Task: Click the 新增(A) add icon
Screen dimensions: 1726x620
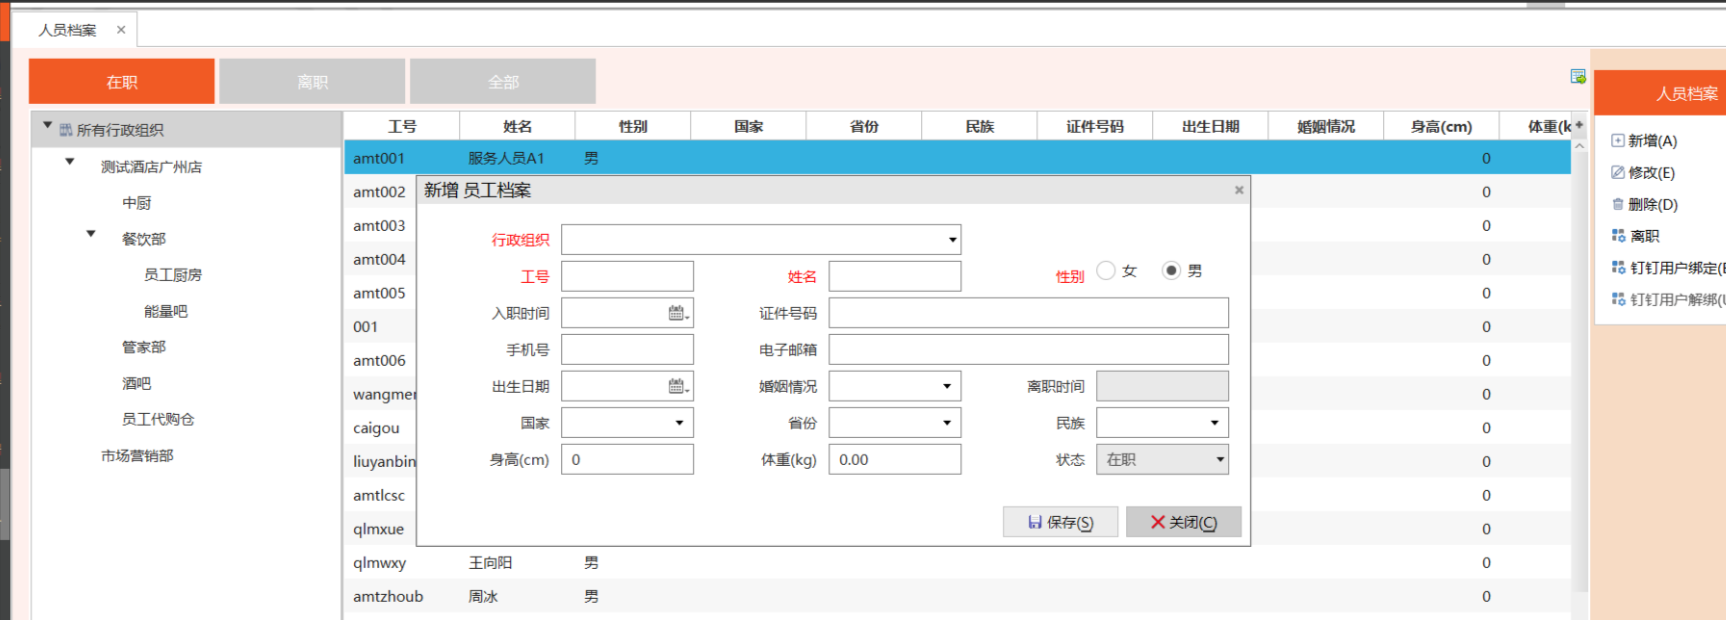Action: click(x=1617, y=141)
